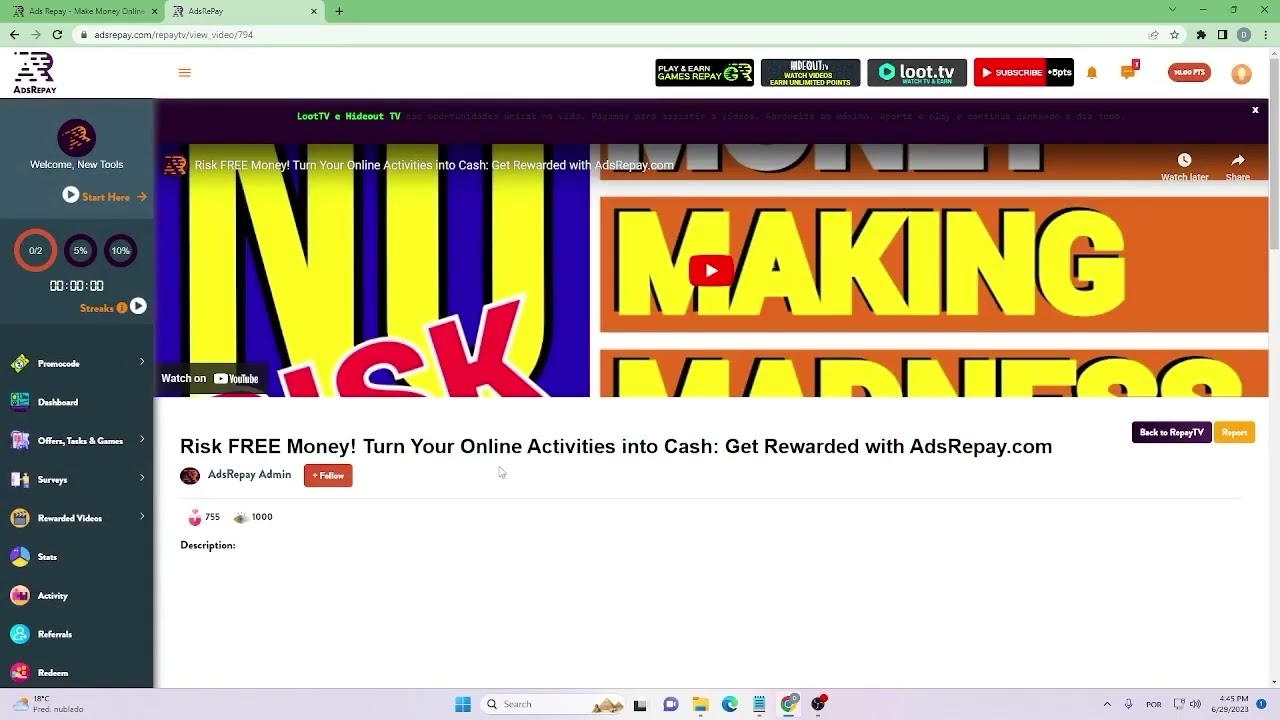Click the video title in player
This screenshot has height=720, width=1280.
[x=434, y=165]
